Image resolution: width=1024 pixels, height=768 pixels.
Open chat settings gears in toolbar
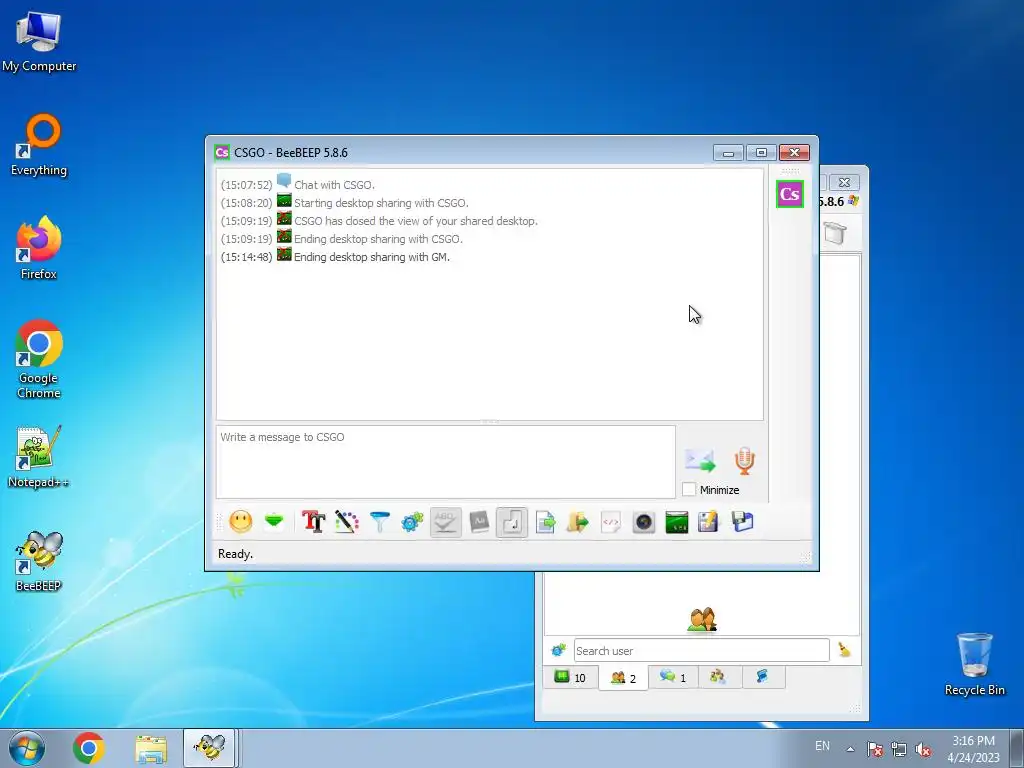412,522
